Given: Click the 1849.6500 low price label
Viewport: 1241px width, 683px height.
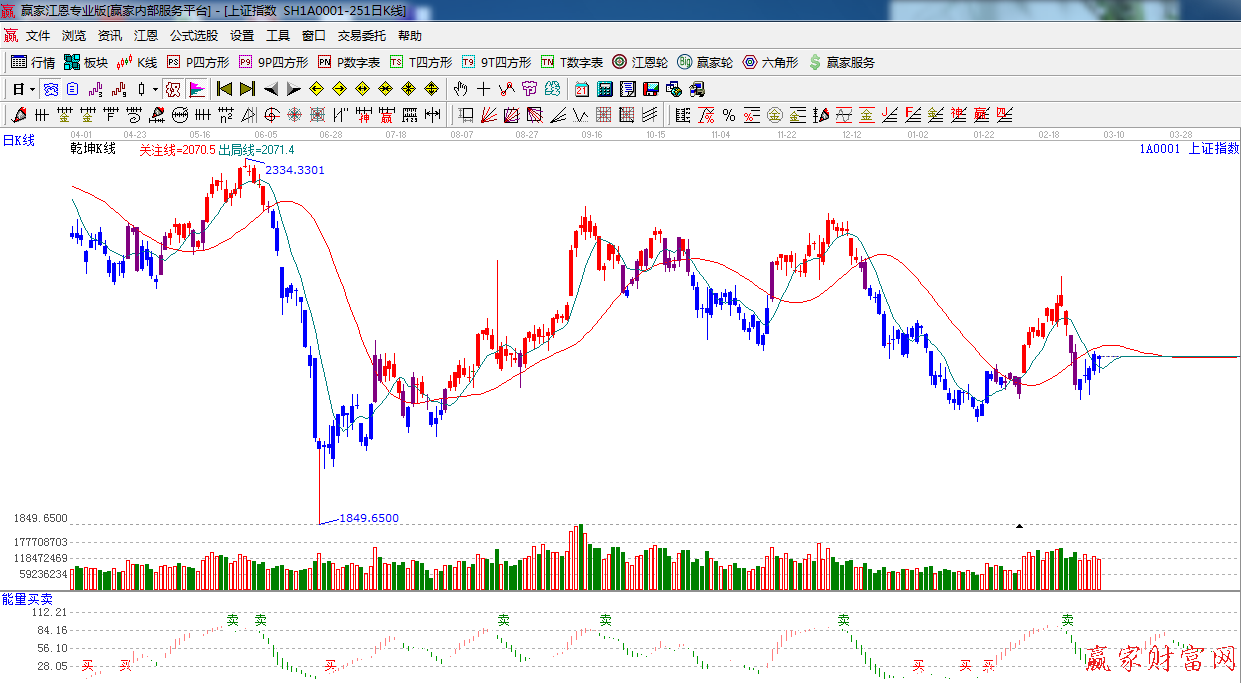Looking at the screenshot, I should (x=369, y=518).
